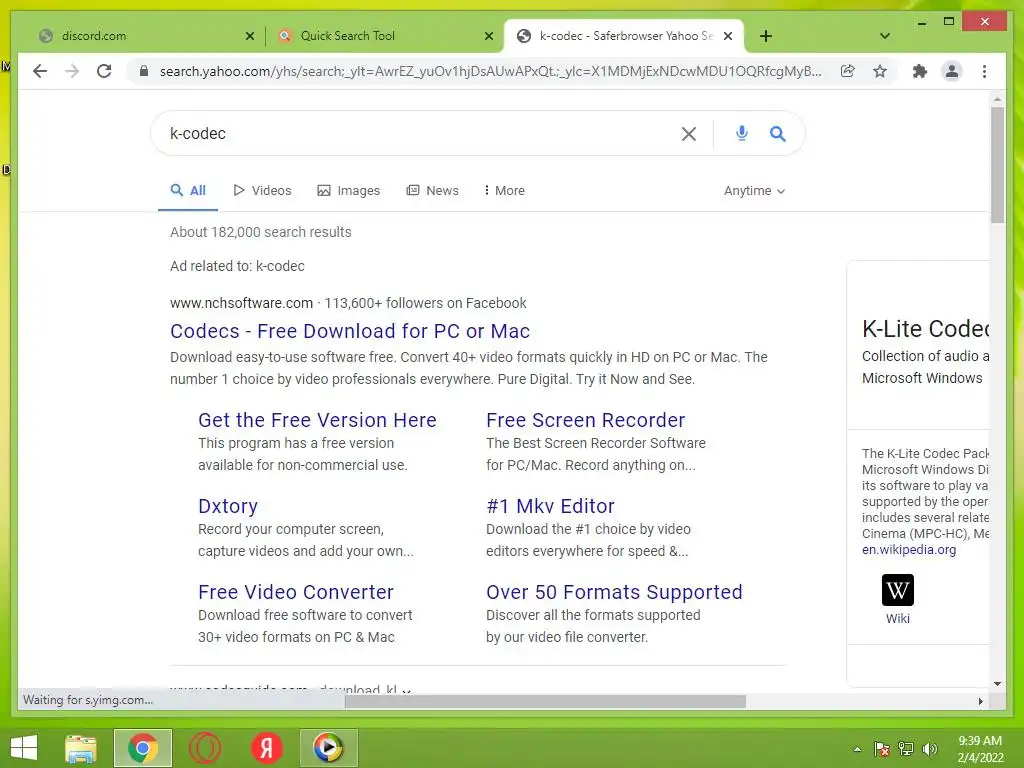Open the network tray icon
This screenshot has width=1024, height=768.
[x=906, y=749]
